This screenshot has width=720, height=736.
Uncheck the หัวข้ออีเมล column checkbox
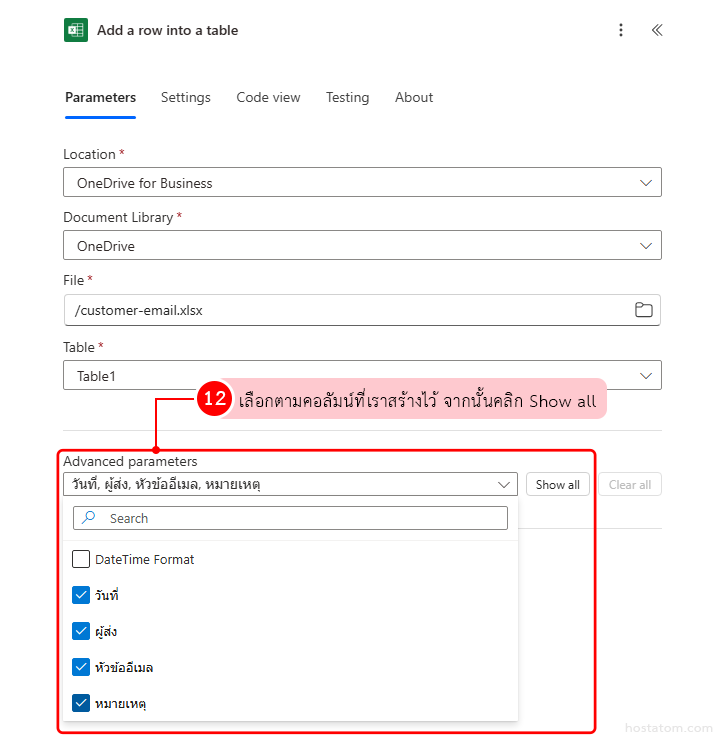(81, 667)
